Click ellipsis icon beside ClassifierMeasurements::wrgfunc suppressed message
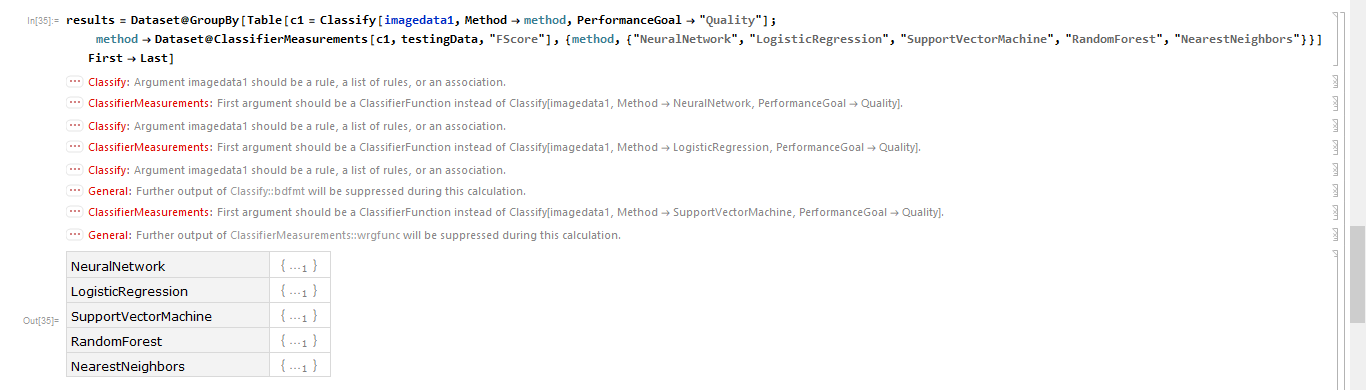This screenshot has height=390, width=1366. (x=74, y=235)
